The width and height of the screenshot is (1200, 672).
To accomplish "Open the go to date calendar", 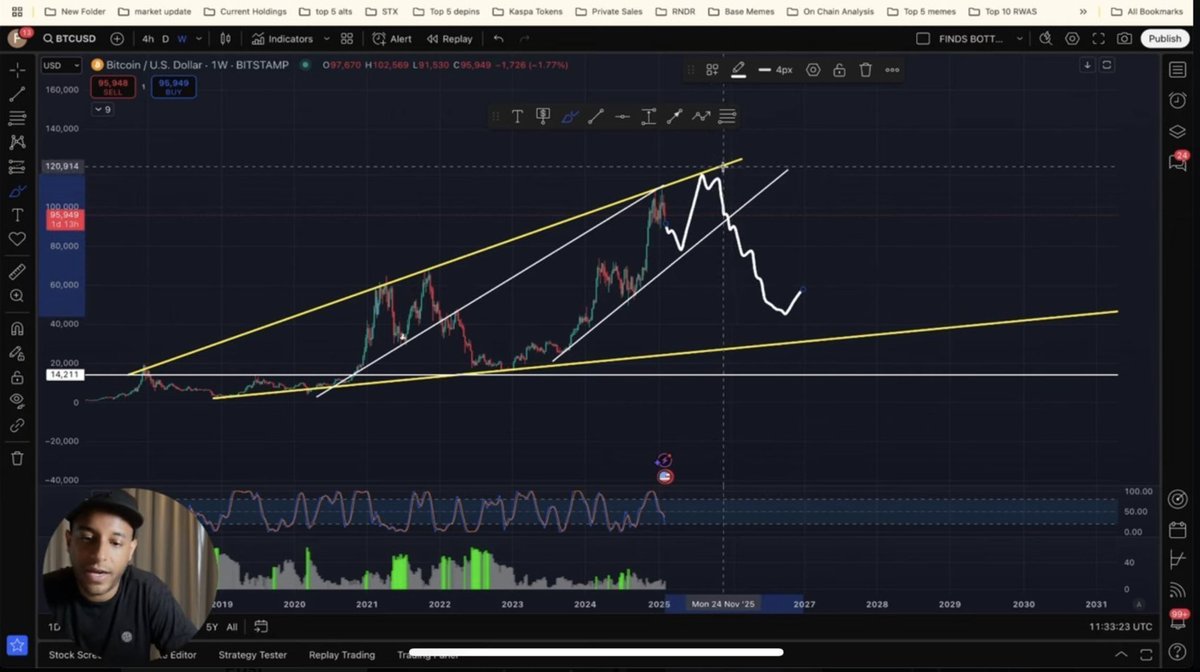I will coord(260,627).
